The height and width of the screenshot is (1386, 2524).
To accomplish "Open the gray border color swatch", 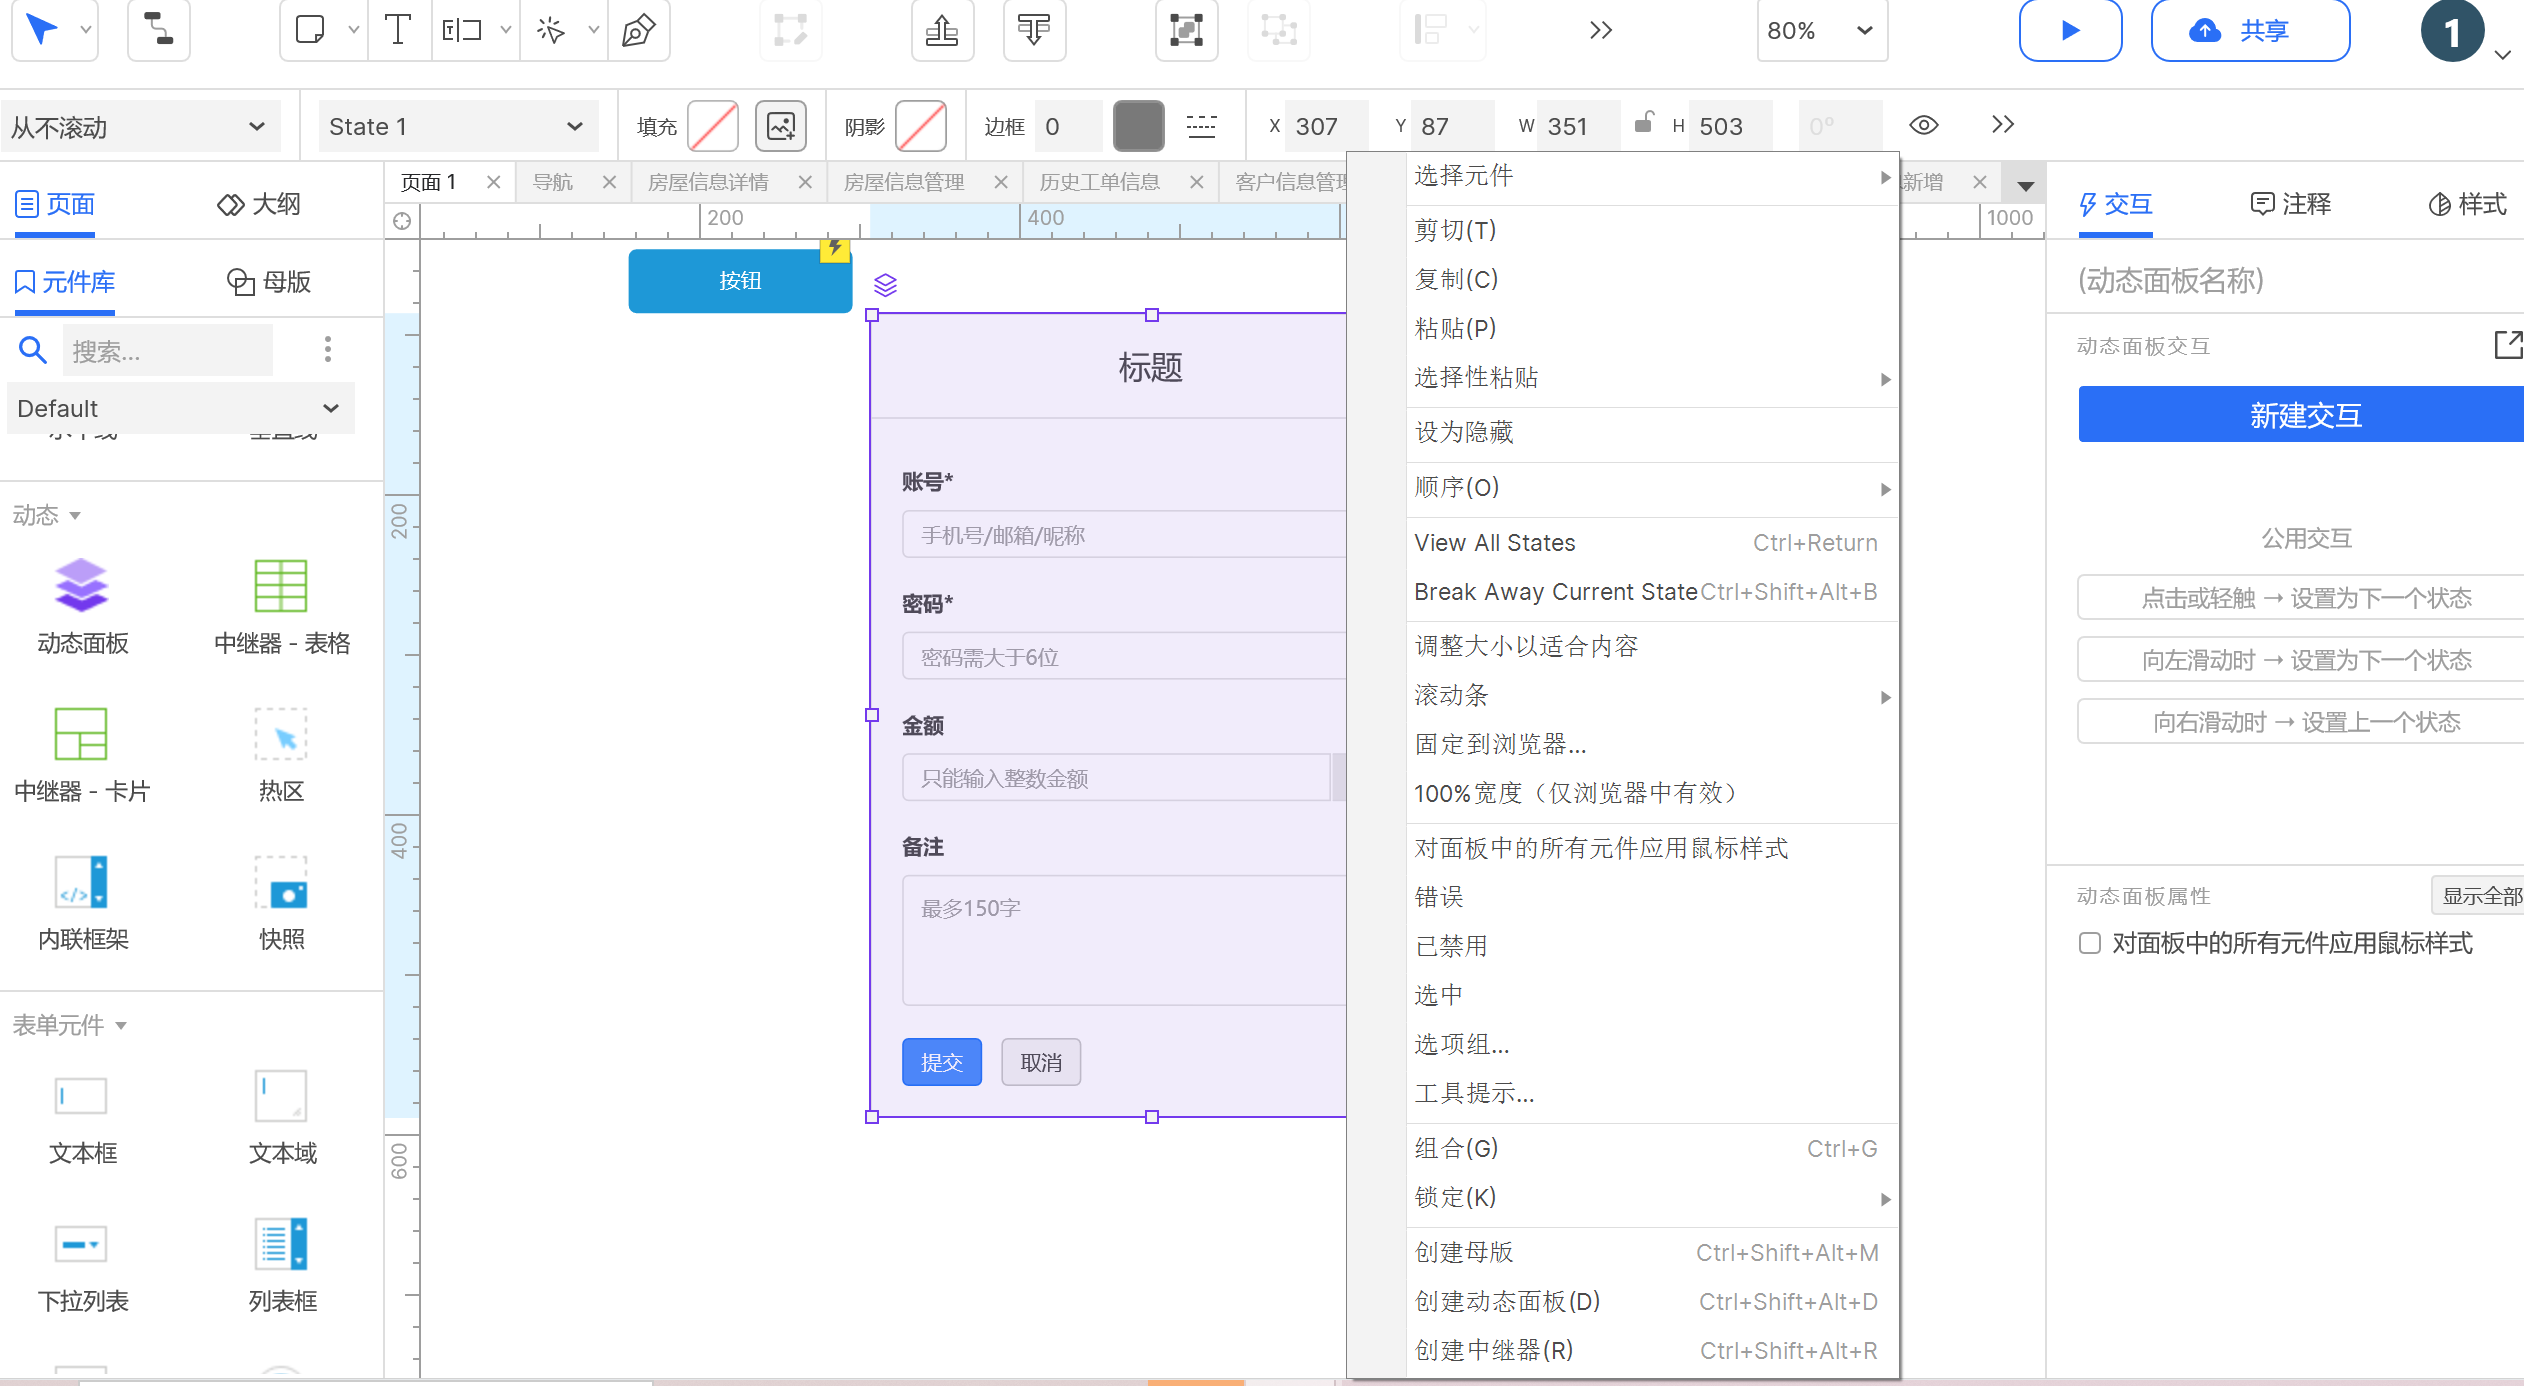I will click(1138, 126).
